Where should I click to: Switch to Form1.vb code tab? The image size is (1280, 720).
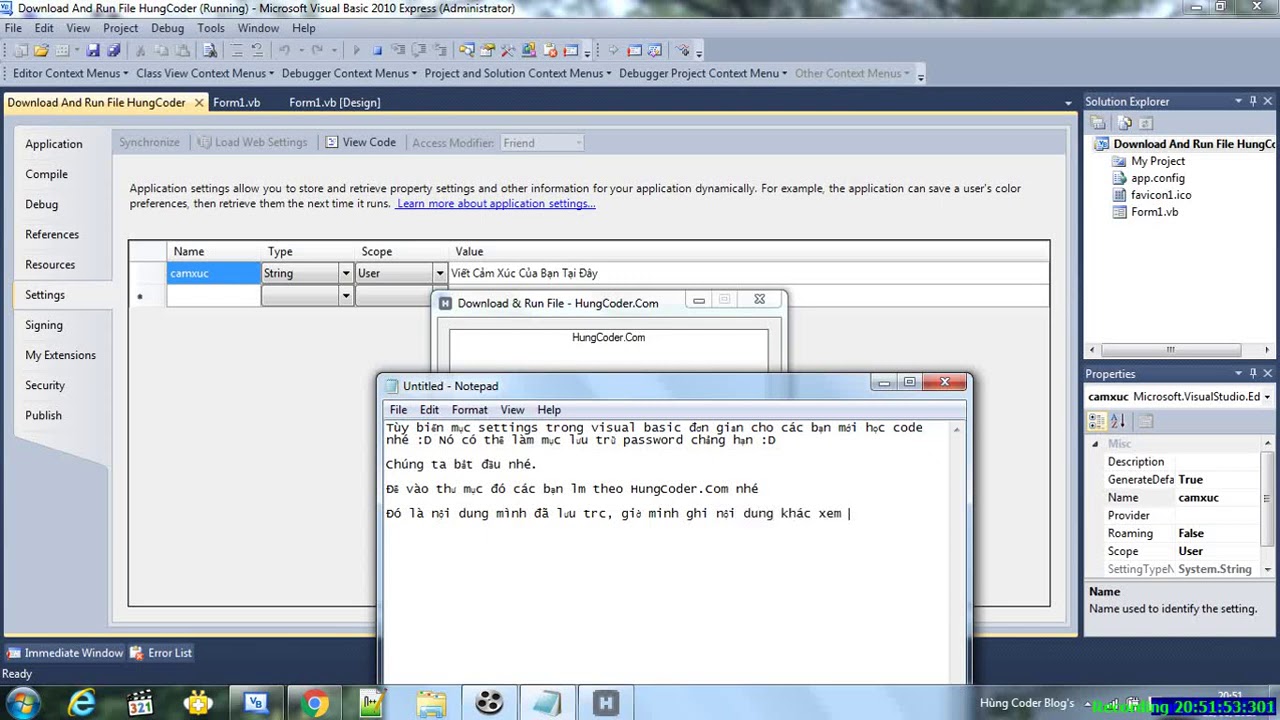236,102
